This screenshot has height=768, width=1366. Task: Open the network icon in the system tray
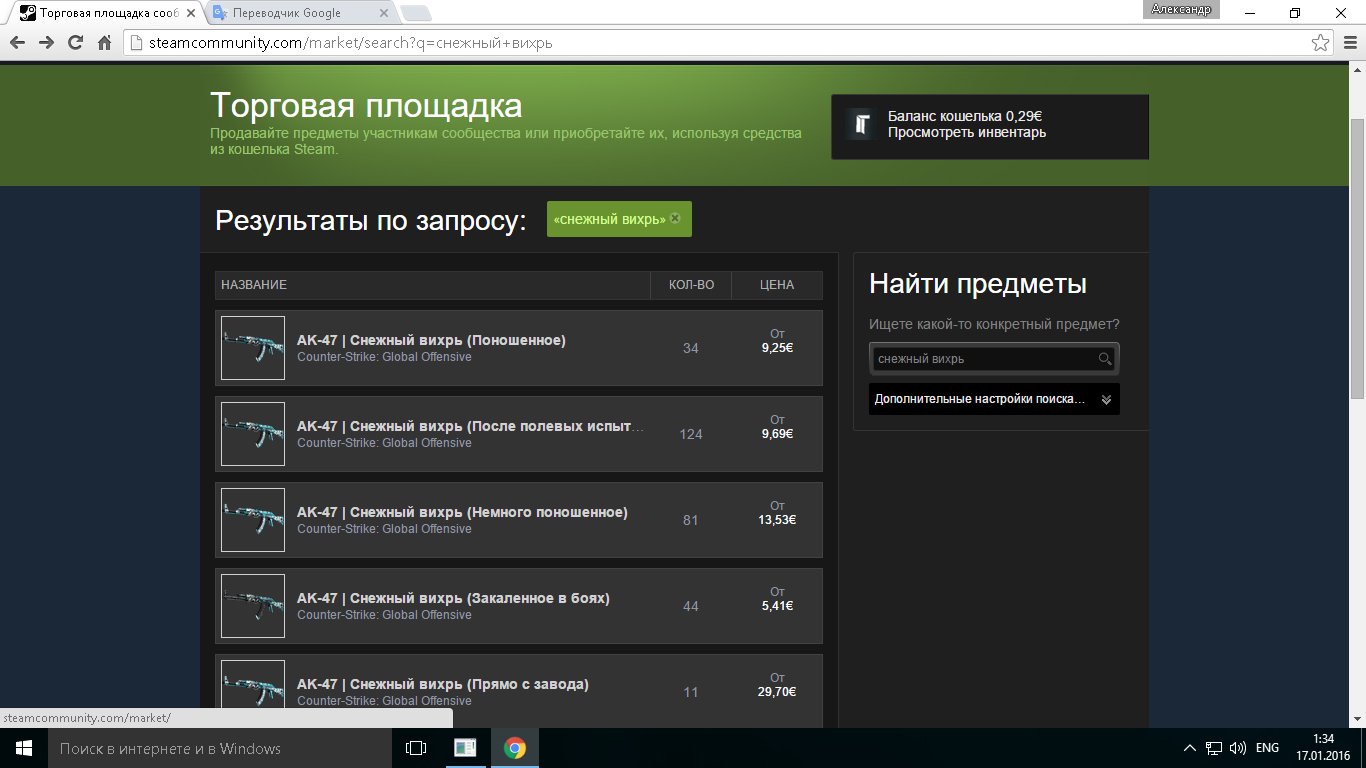tap(1214, 748)
